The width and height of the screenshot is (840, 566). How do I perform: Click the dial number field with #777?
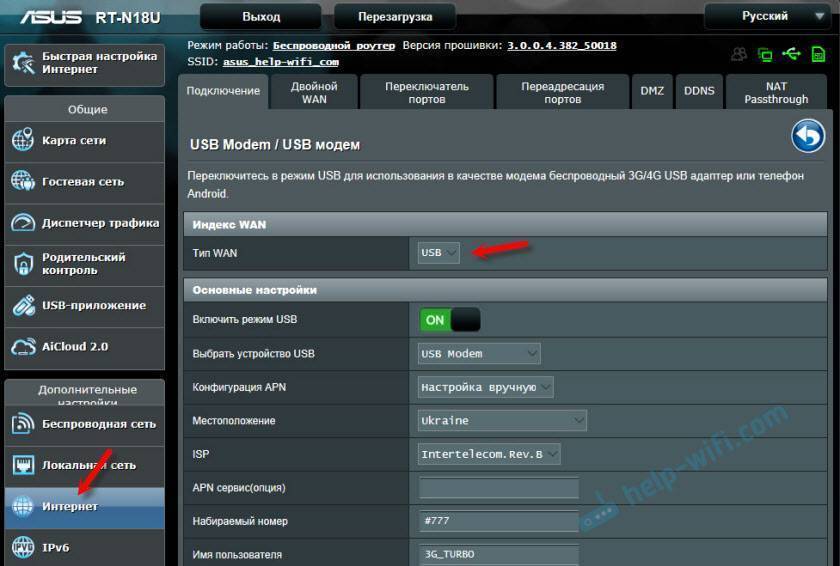pyautogui.click(x=499, y=522)
